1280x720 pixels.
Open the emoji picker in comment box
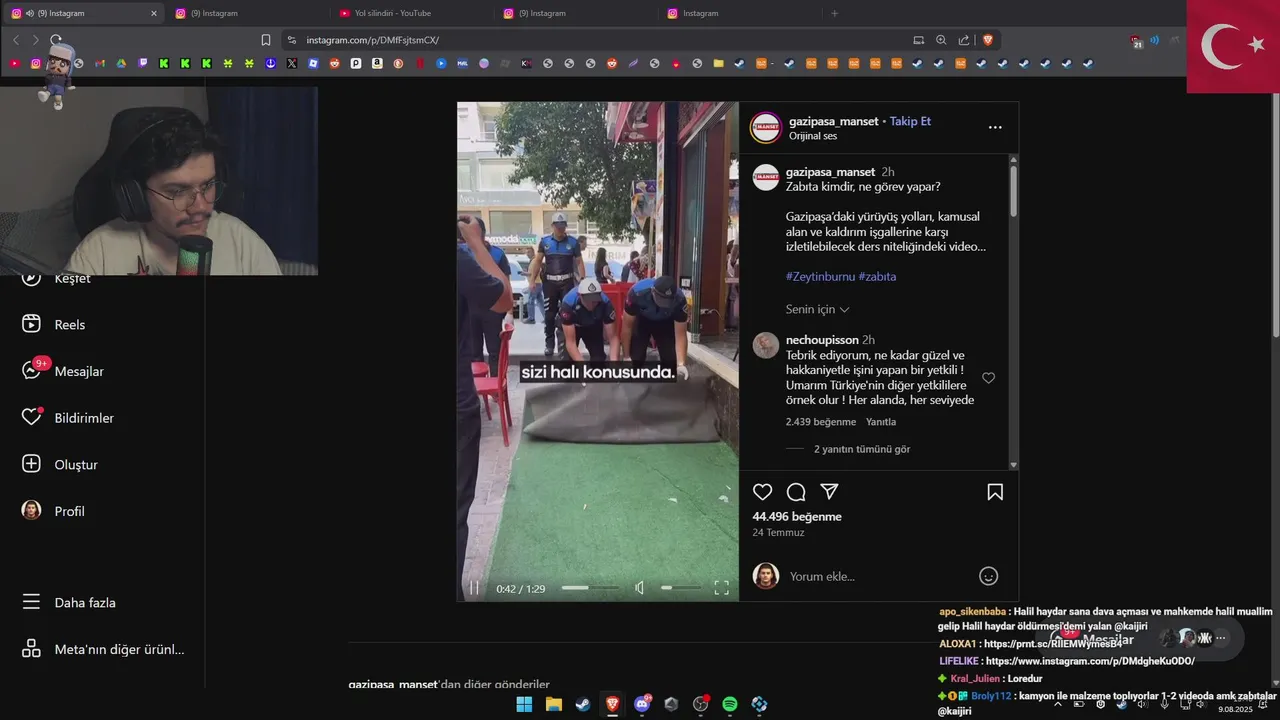[x=988, y=576]
